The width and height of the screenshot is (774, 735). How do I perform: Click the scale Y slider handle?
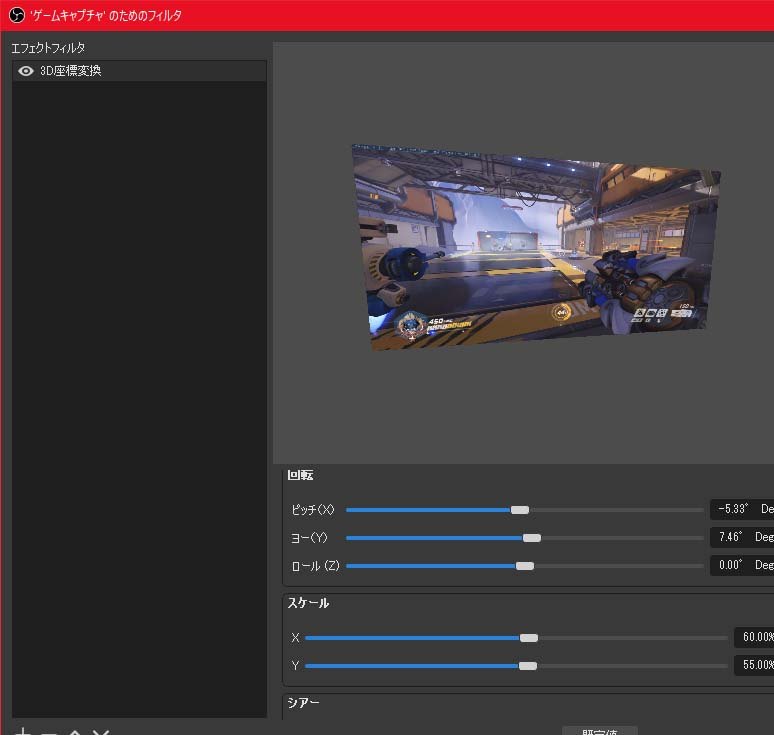[x=528, y=666]
